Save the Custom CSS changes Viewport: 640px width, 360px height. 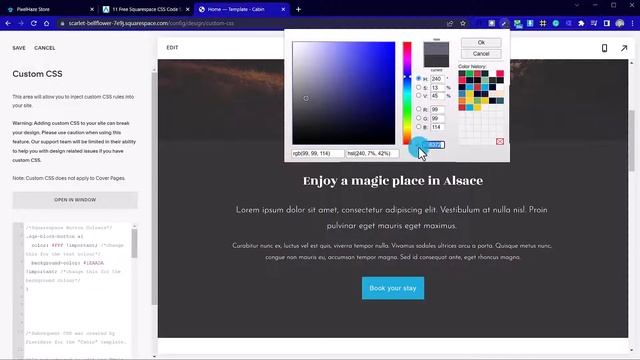tap(19, 48)
